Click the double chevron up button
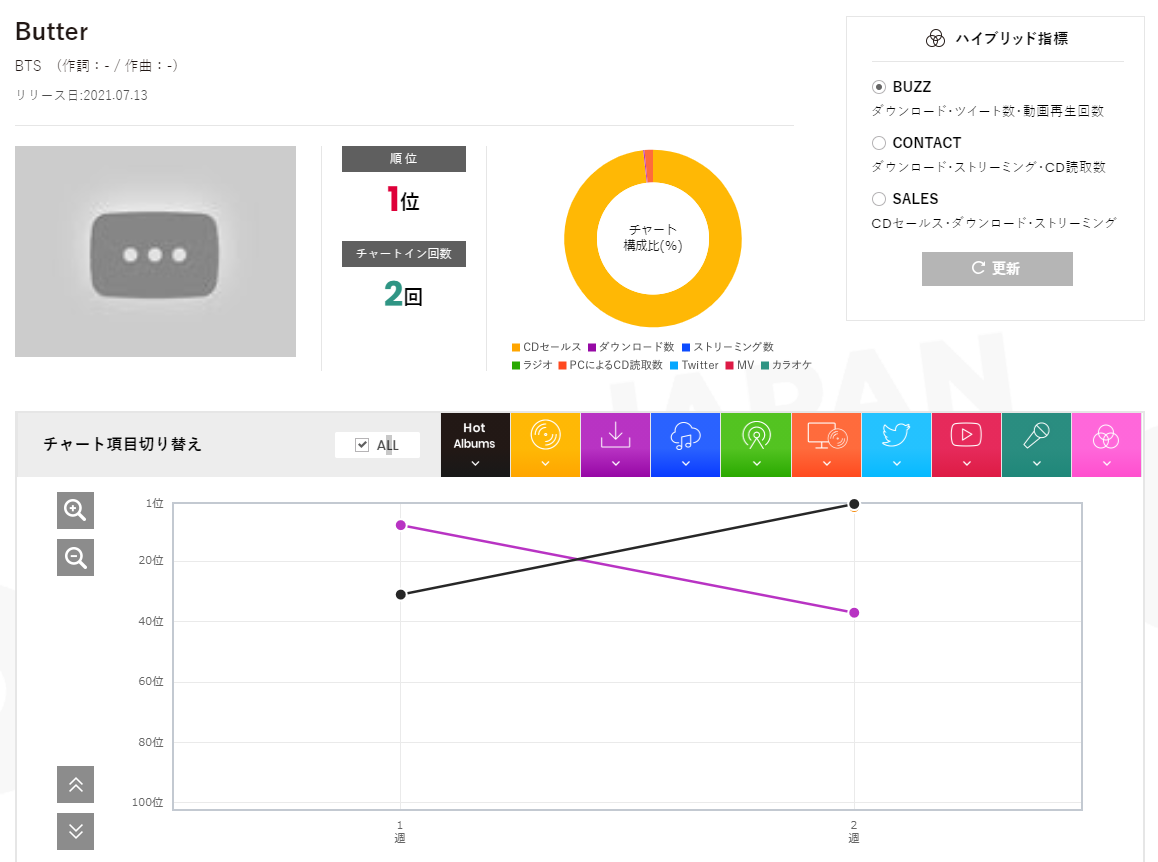 (75, 784)
